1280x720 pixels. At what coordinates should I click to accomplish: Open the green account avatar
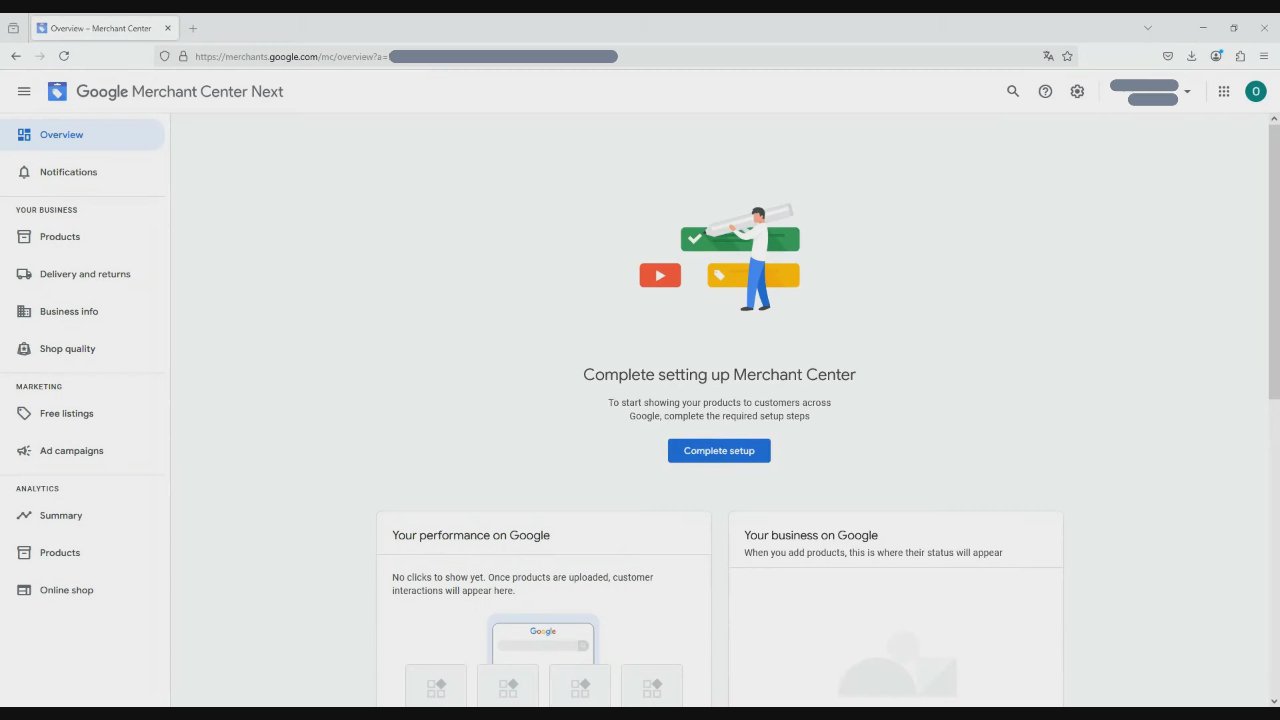pyautogui.click(x=1256, y=91)
